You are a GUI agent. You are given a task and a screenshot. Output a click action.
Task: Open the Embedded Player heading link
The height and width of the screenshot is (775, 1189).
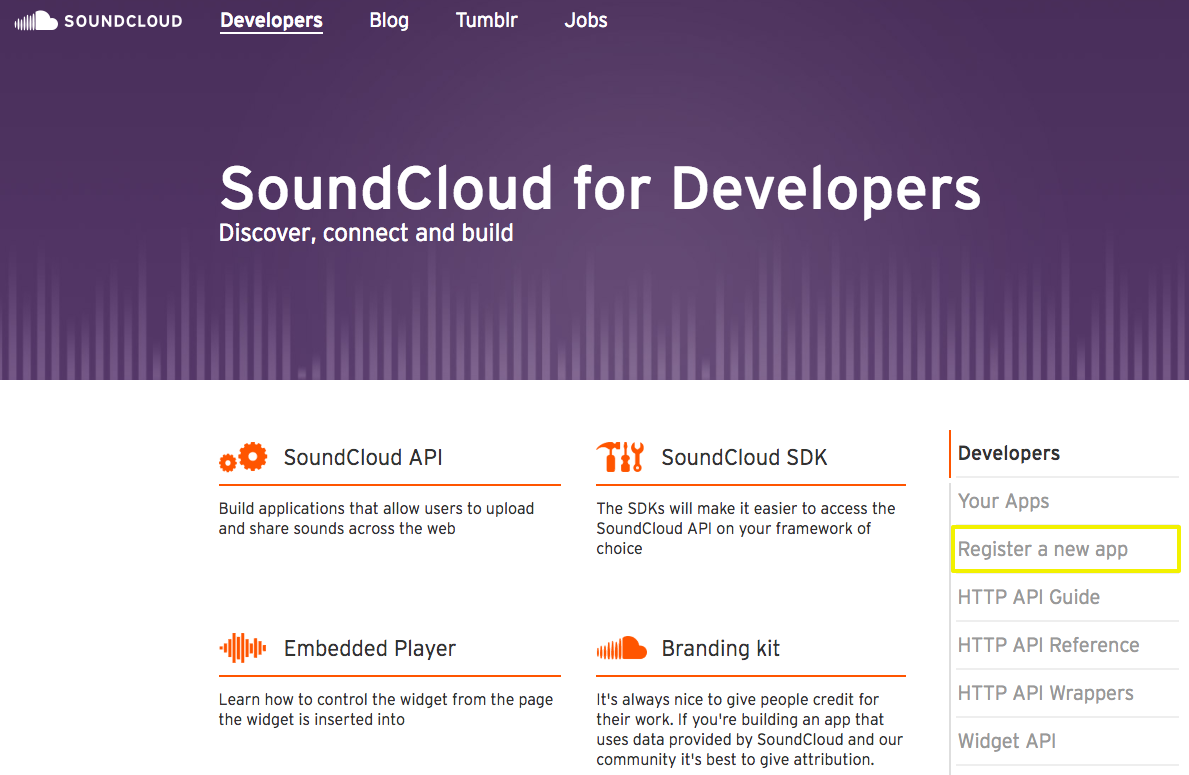[369, 648]
